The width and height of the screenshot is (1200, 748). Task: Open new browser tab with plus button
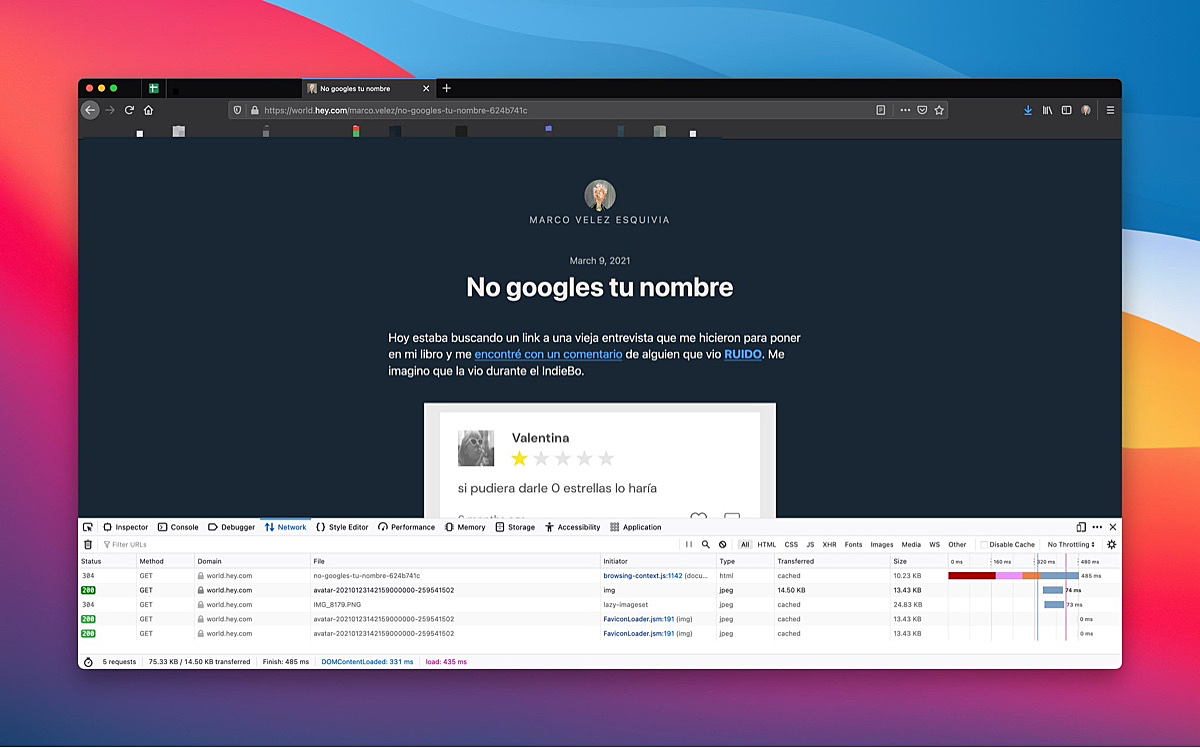coord(446,88)
